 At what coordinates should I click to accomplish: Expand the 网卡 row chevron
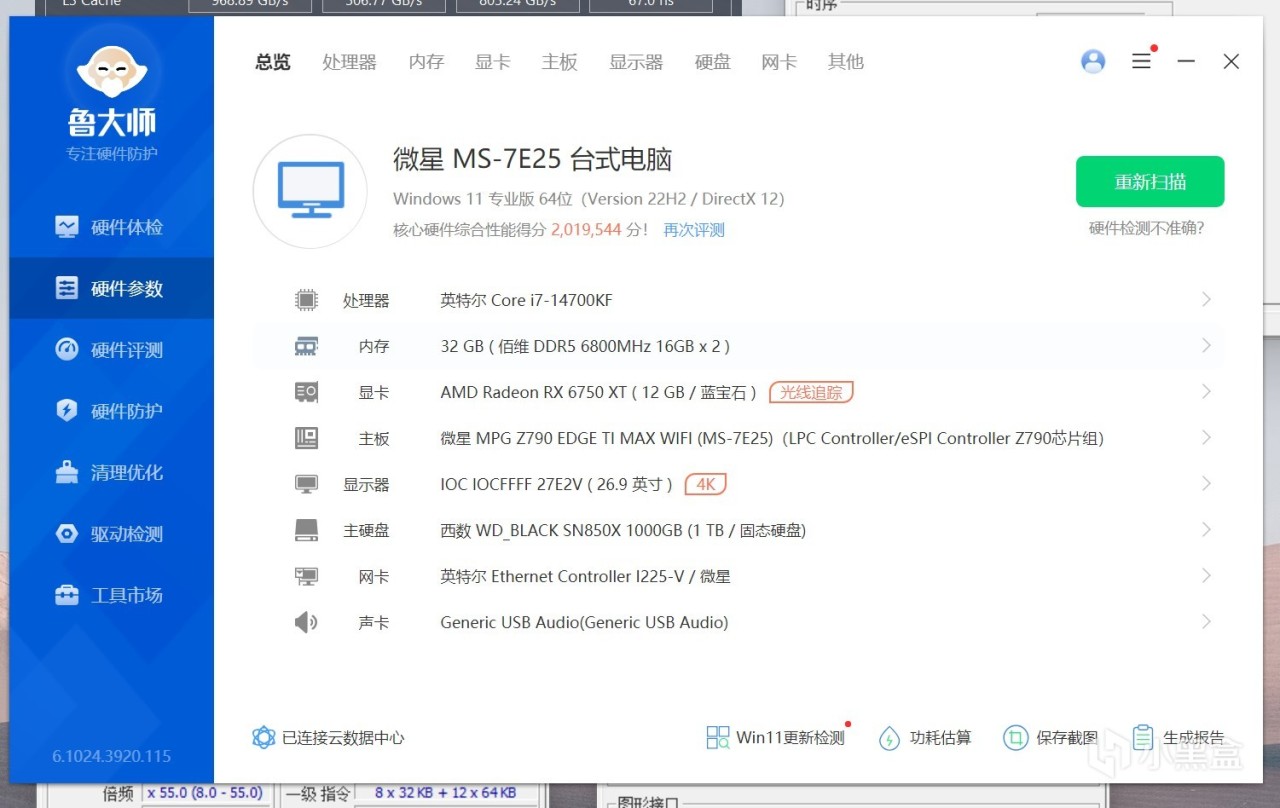pos(1206,576)
